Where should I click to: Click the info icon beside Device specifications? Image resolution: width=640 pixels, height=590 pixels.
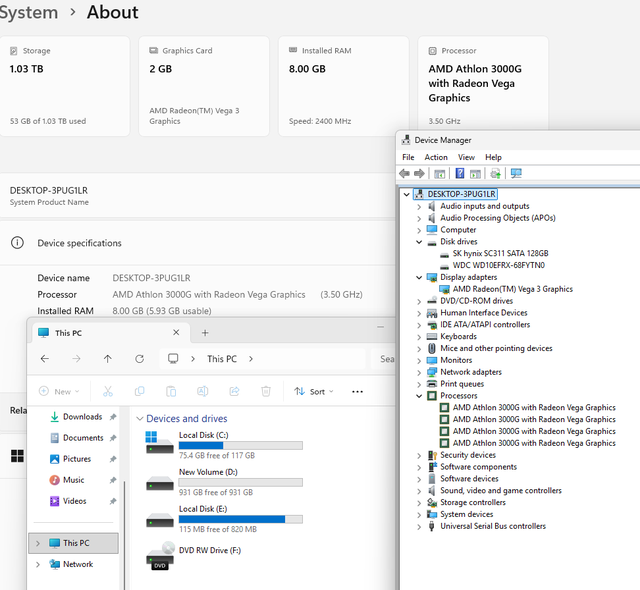click(x=17, y=243)
